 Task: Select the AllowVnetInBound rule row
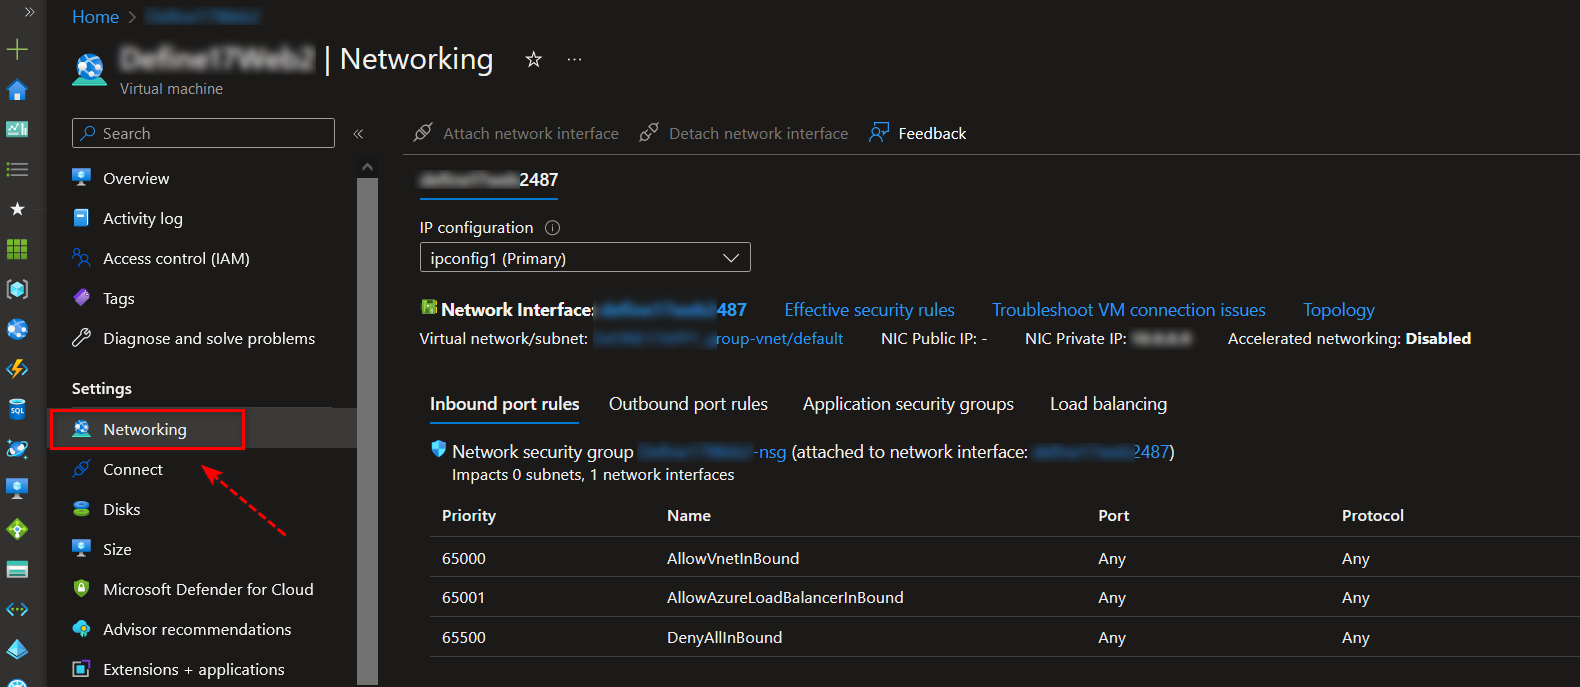[x=1005, y=558]
